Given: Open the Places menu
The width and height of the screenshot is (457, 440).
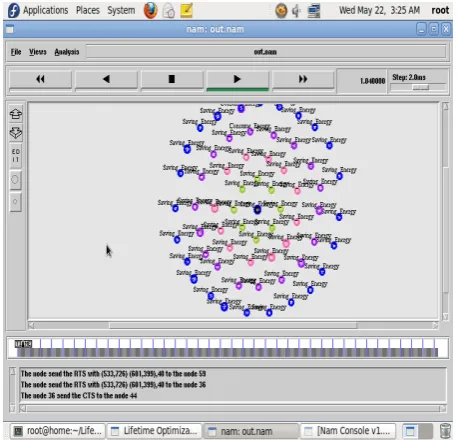Looking at the screenshot, I should 88,10.
